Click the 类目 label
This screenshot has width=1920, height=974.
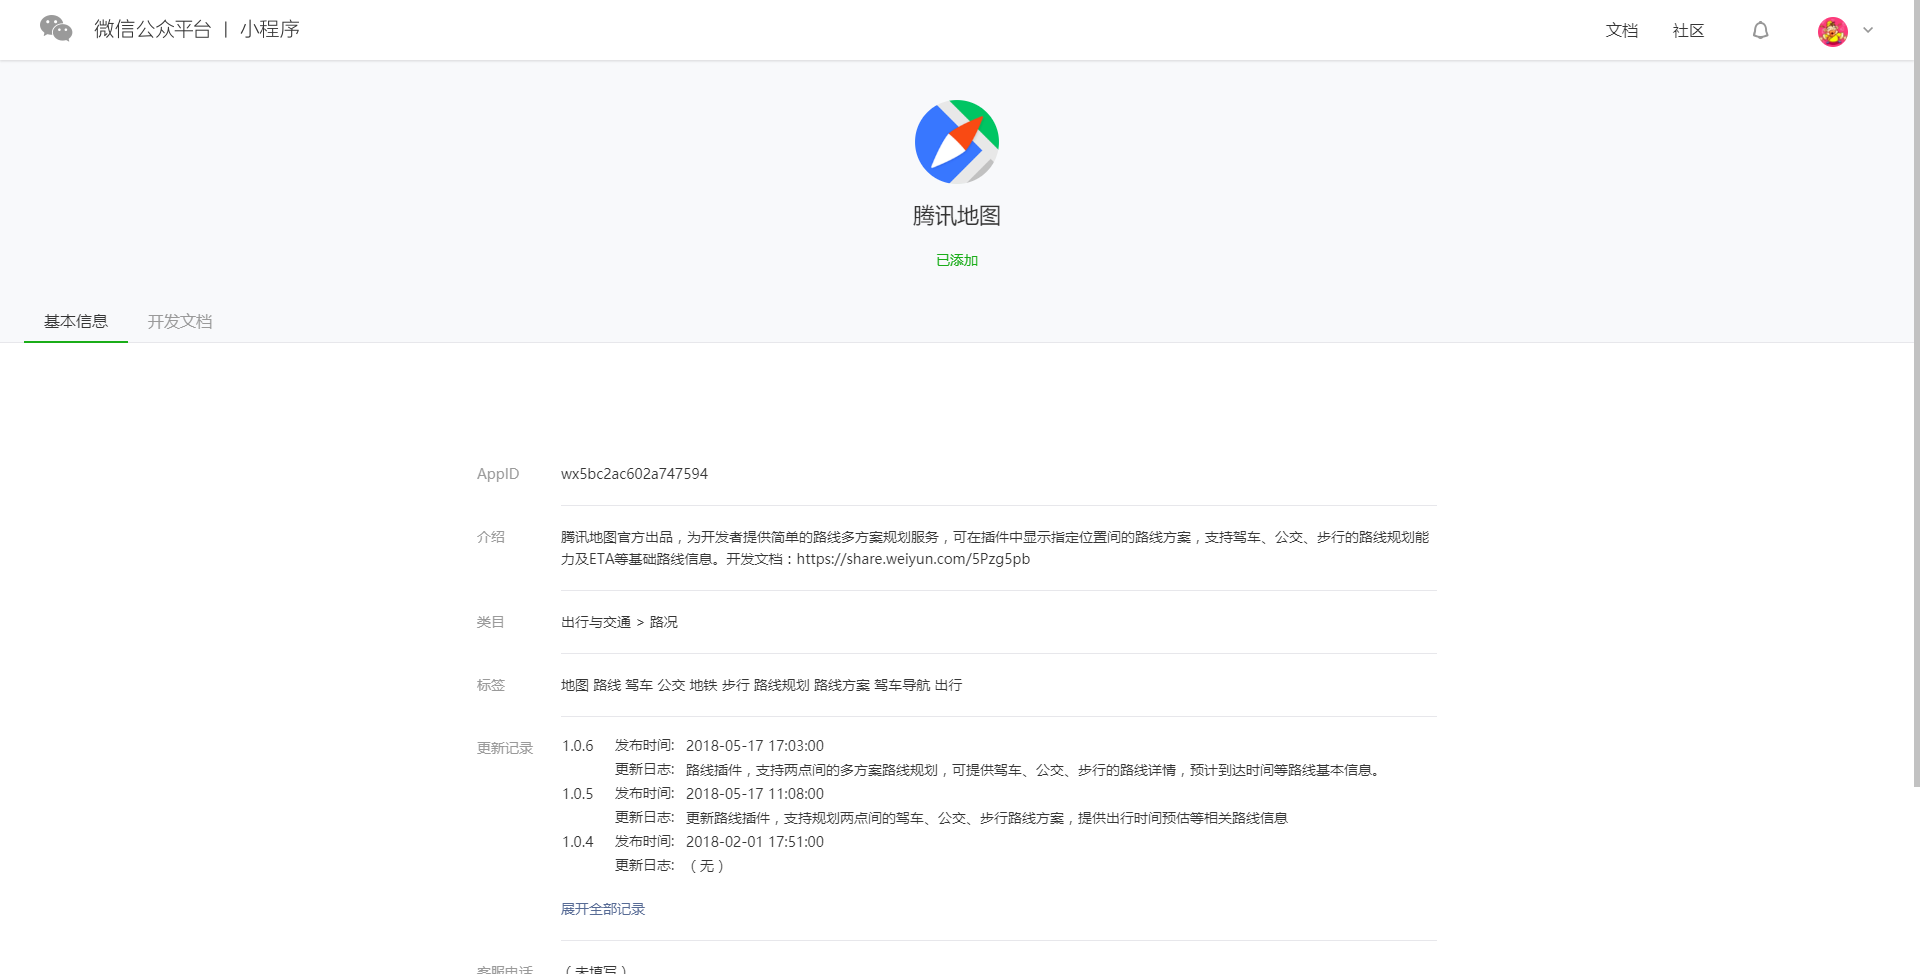pyautogui.click(x=490, y=622)
